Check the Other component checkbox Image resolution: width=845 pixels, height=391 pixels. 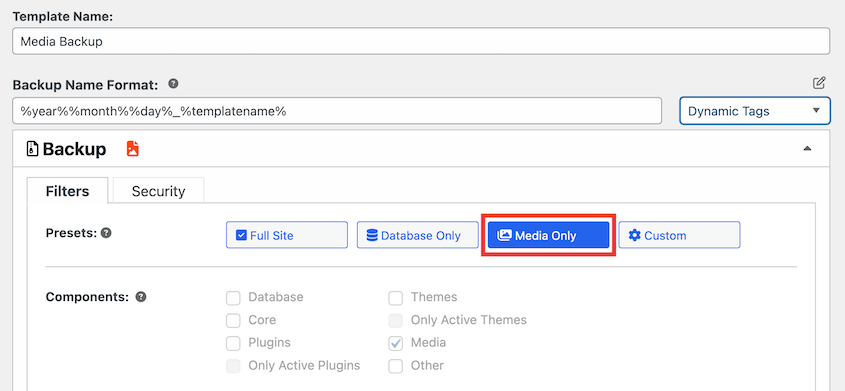(396, 366)
